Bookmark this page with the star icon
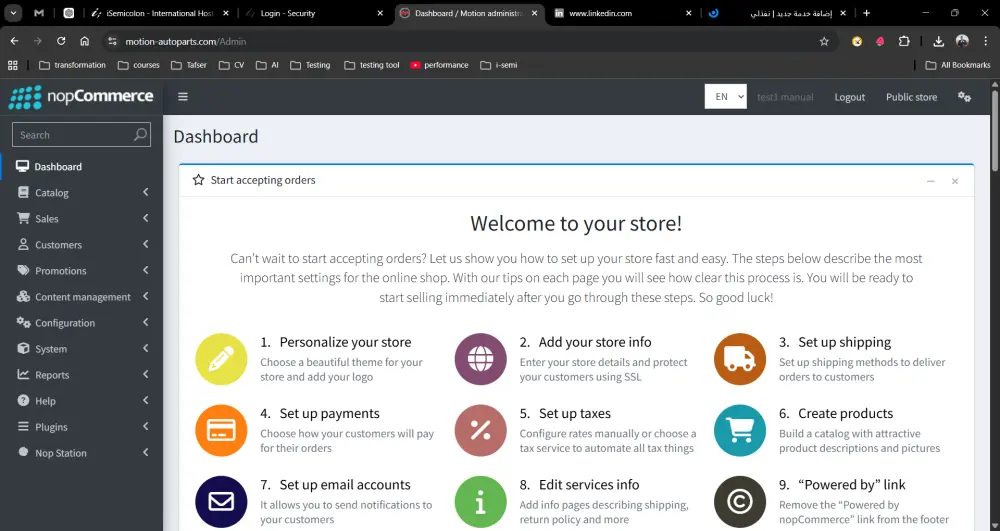The image size is (1000, 531). coord(824,41)
